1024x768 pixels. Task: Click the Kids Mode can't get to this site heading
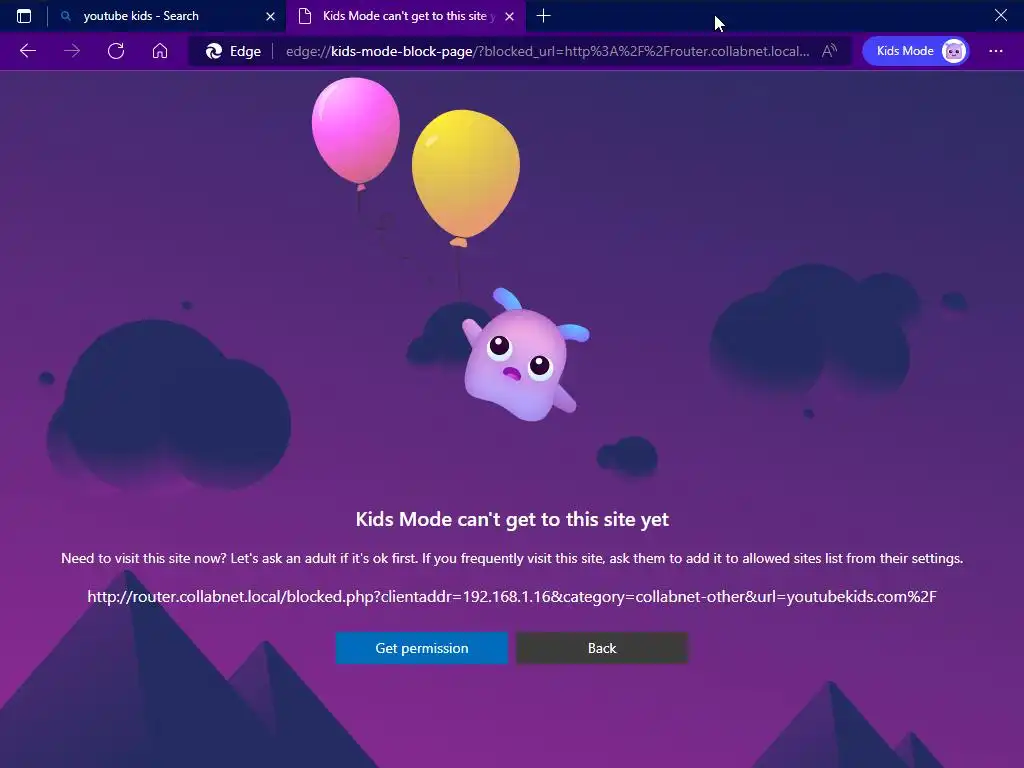point(512,519)
